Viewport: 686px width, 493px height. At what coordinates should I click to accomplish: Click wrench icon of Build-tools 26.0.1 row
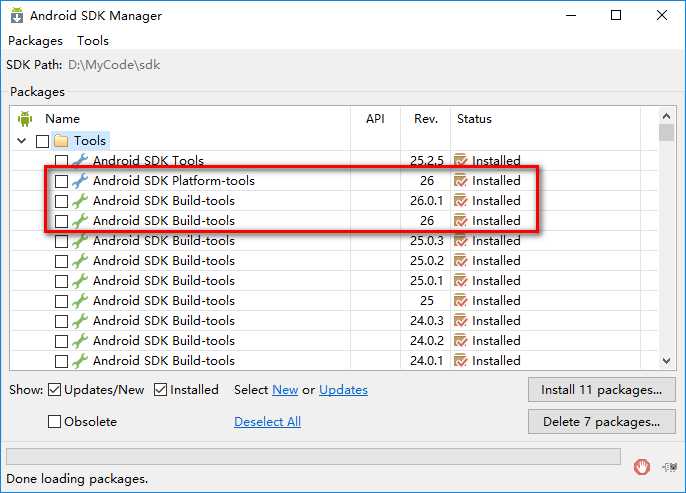(x=80, y=201)
